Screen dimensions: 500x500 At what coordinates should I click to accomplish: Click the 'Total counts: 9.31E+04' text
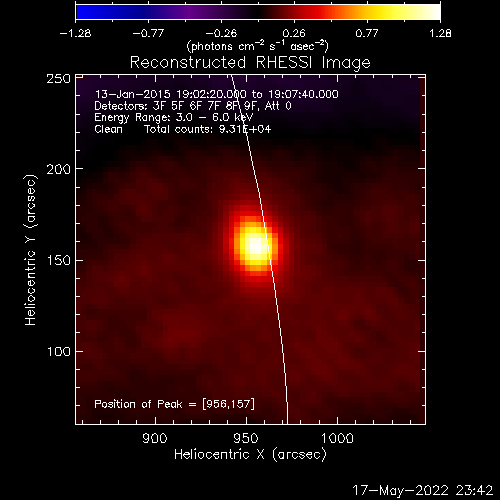207,129
